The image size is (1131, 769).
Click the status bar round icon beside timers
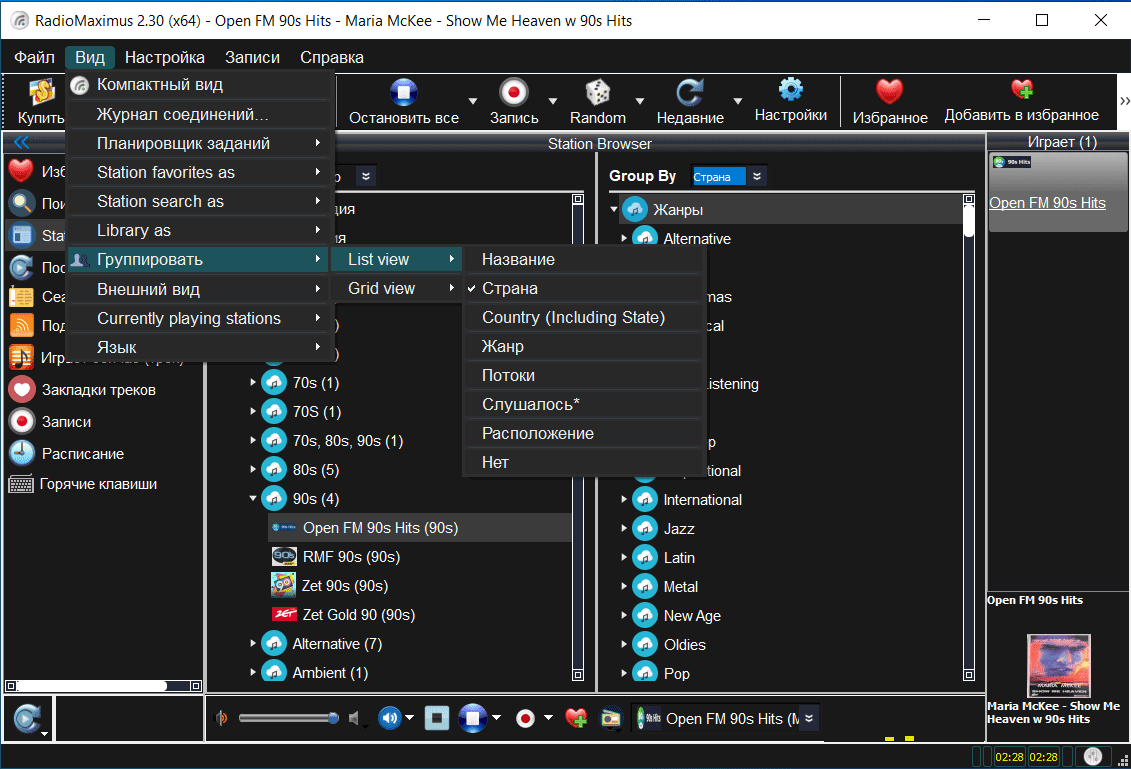(1093, 757)
